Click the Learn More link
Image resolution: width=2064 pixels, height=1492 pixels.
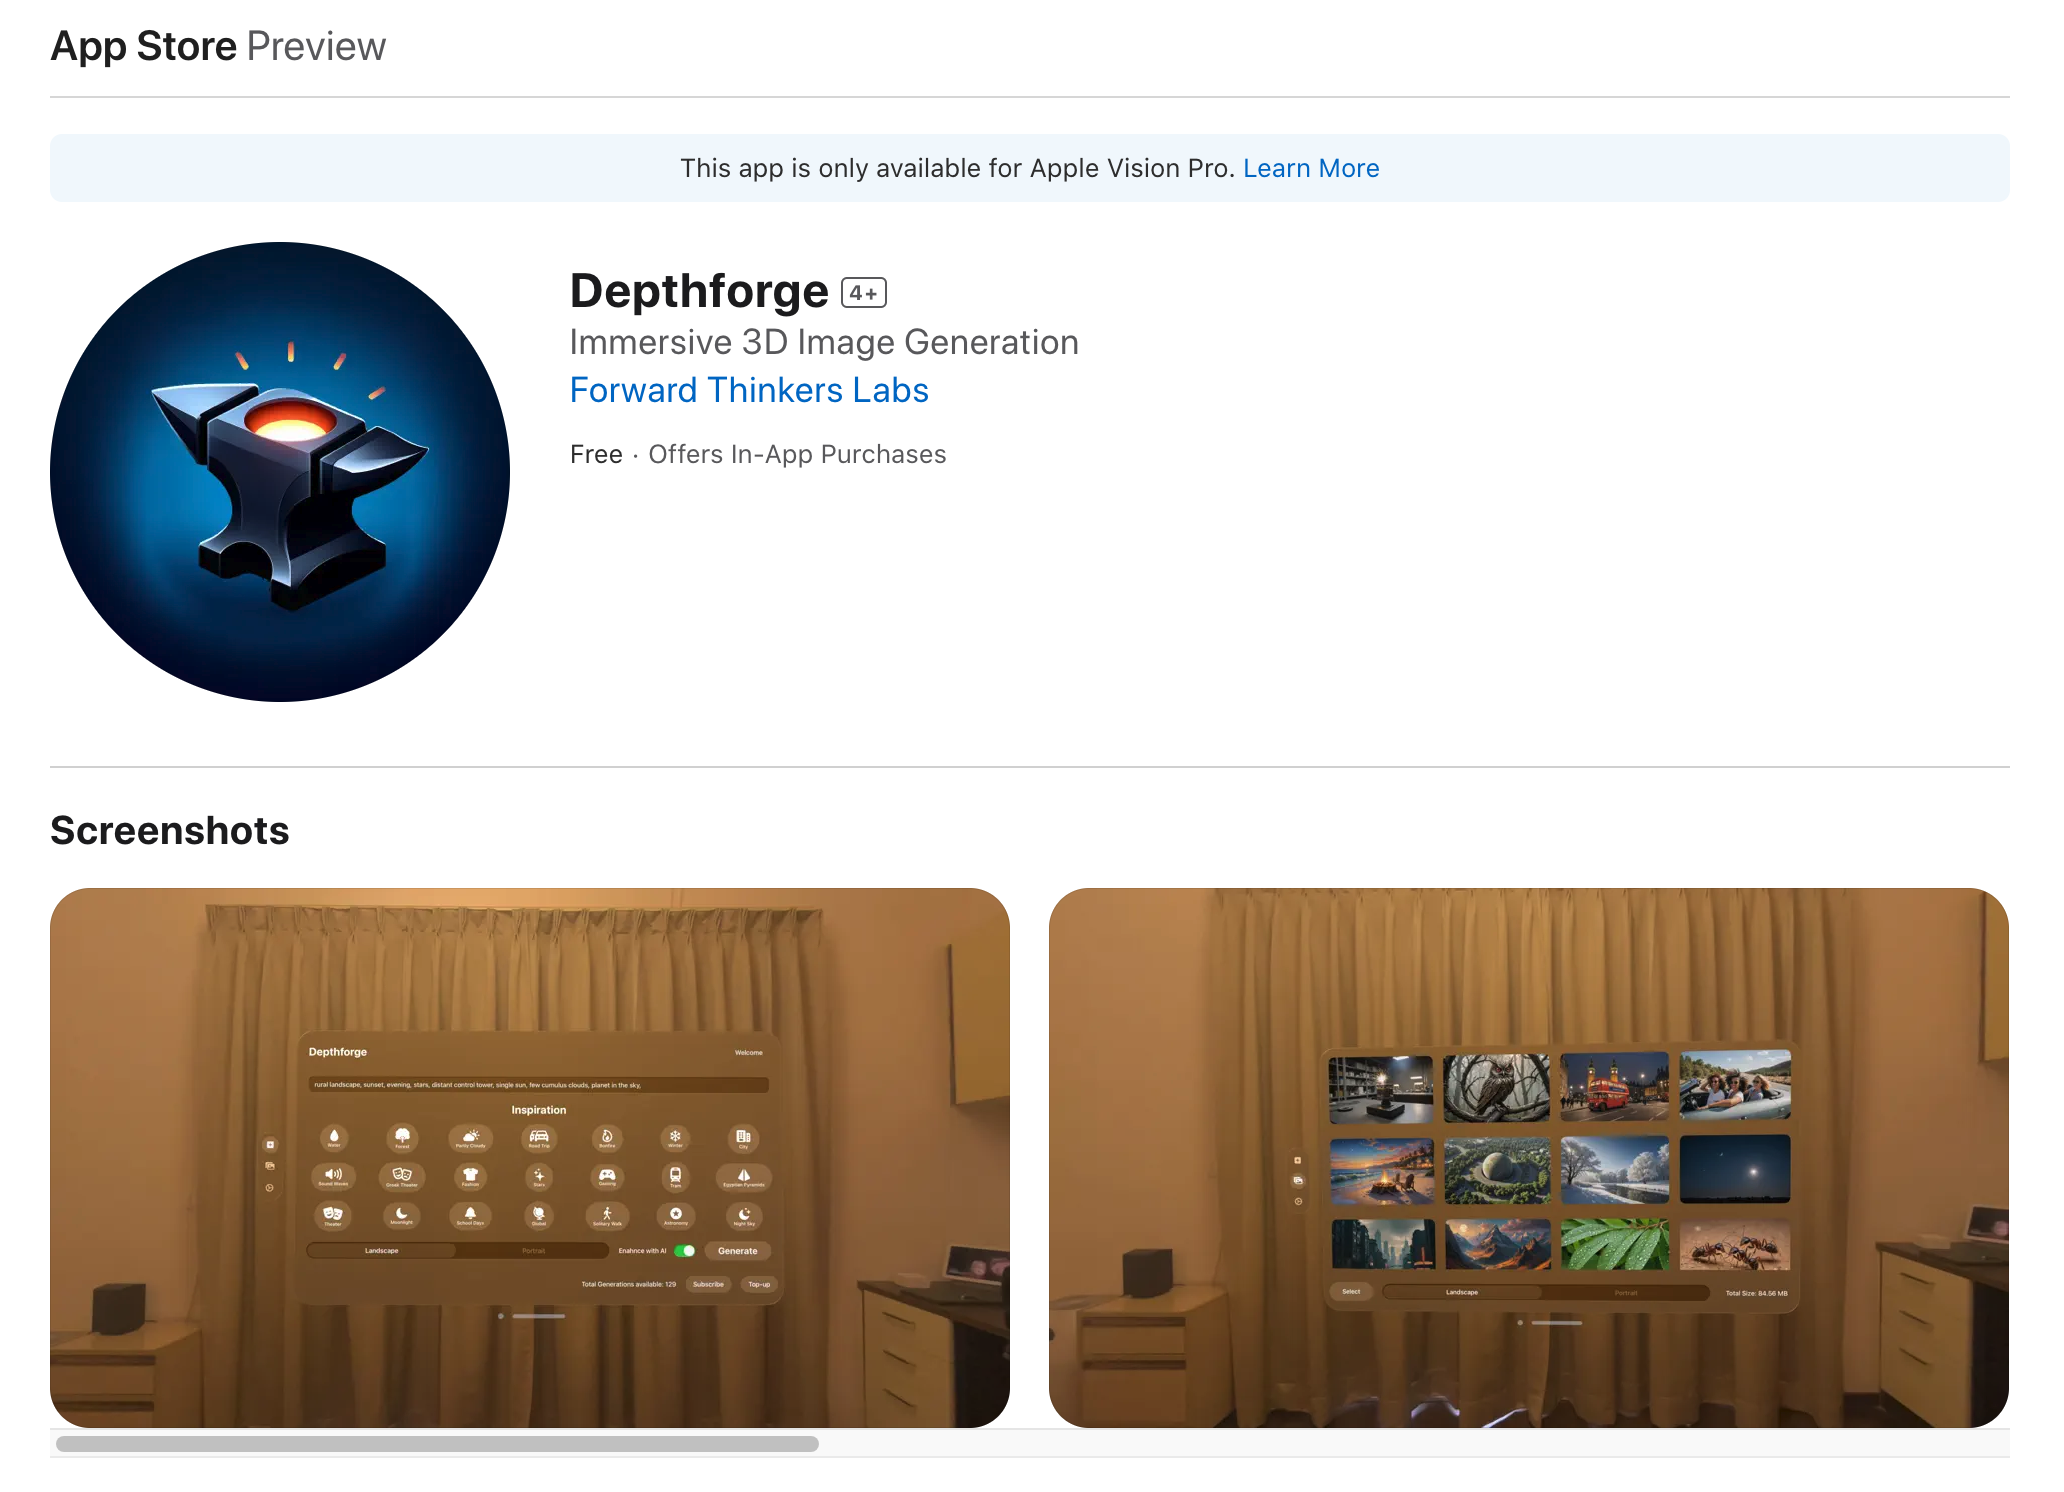1311,168
